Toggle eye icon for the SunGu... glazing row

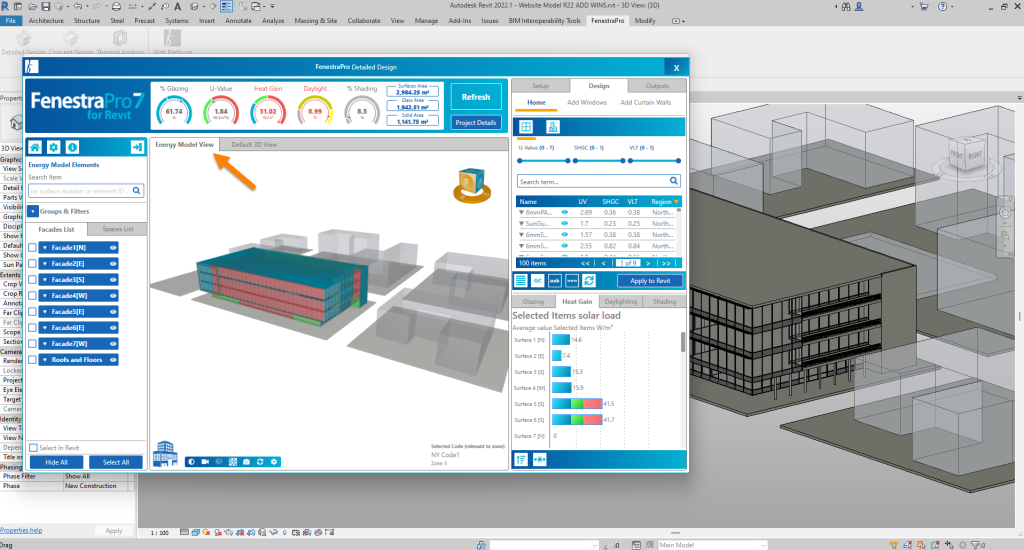(x=565, y=223)
